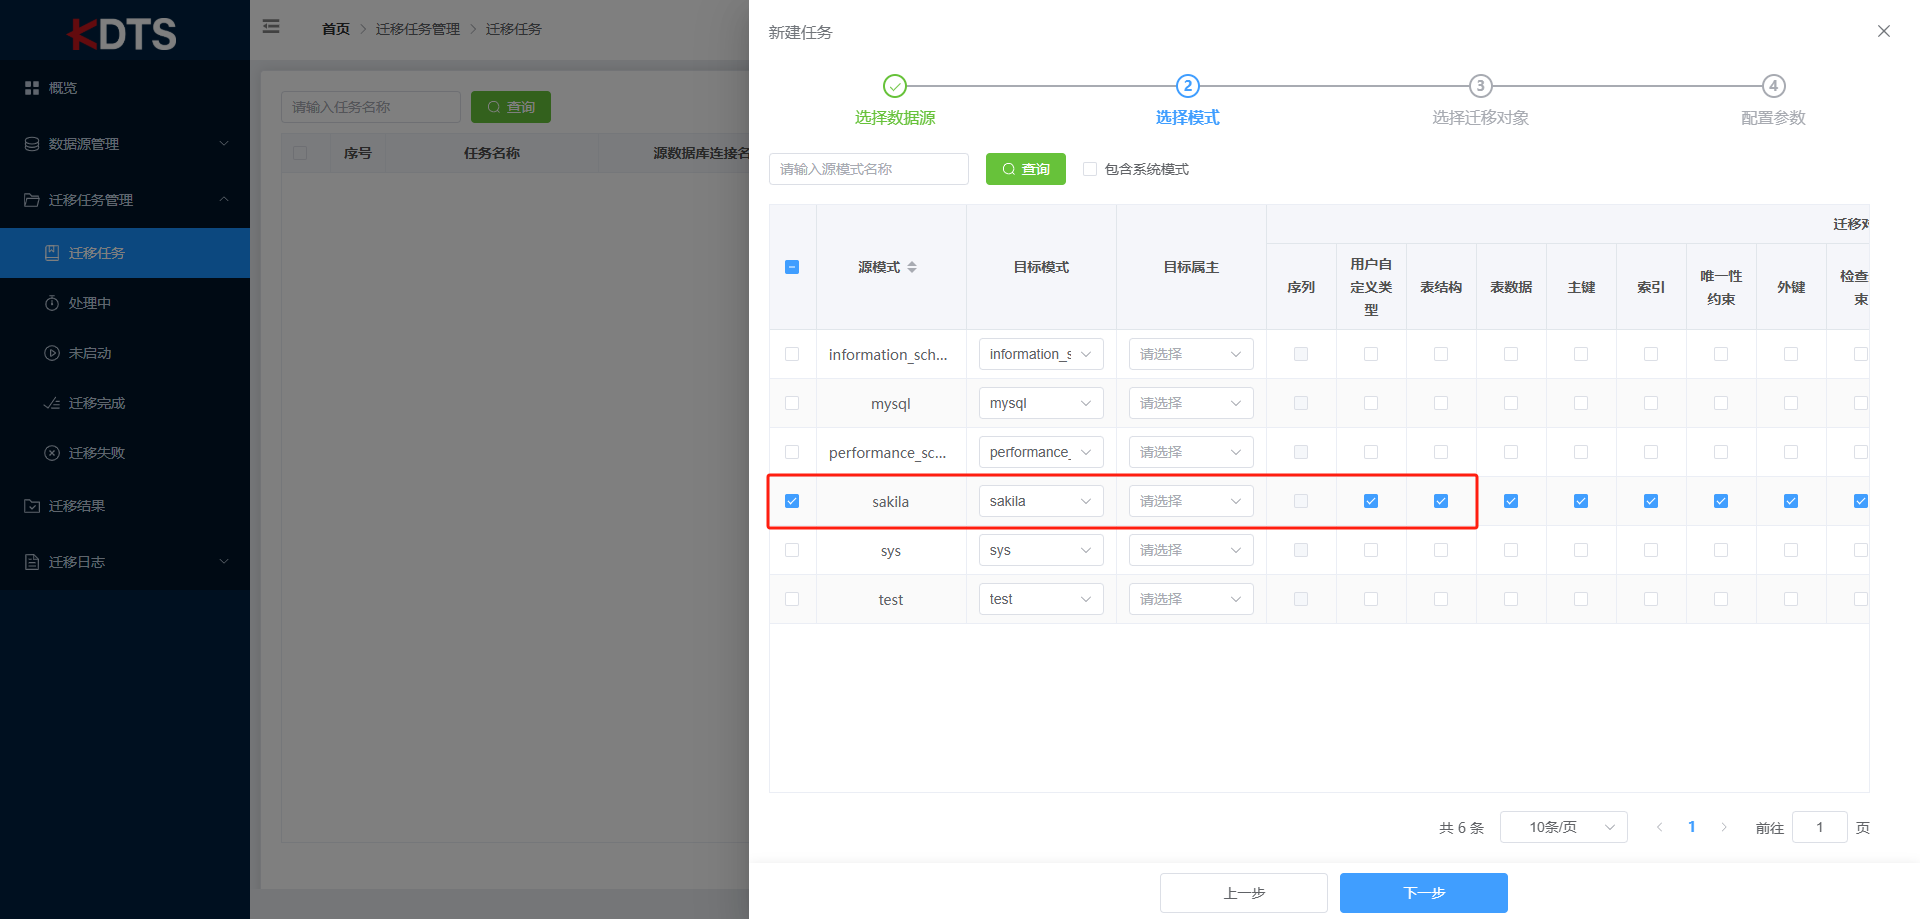Image resolution: width=1920 pixels, height=919 pixels.
Task: Enable 包含系统模式 checkbox
Action: coord(1090,169)
